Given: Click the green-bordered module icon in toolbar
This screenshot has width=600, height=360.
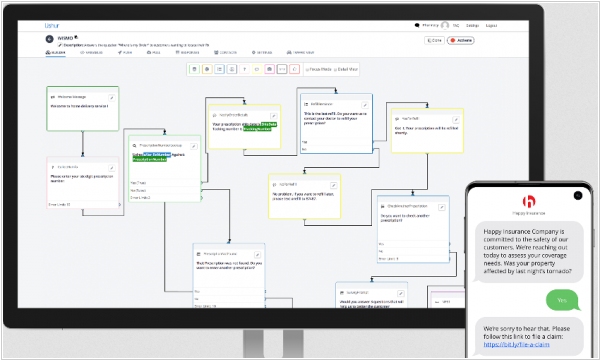Looking at the screenshot, I should pos(194,69).
